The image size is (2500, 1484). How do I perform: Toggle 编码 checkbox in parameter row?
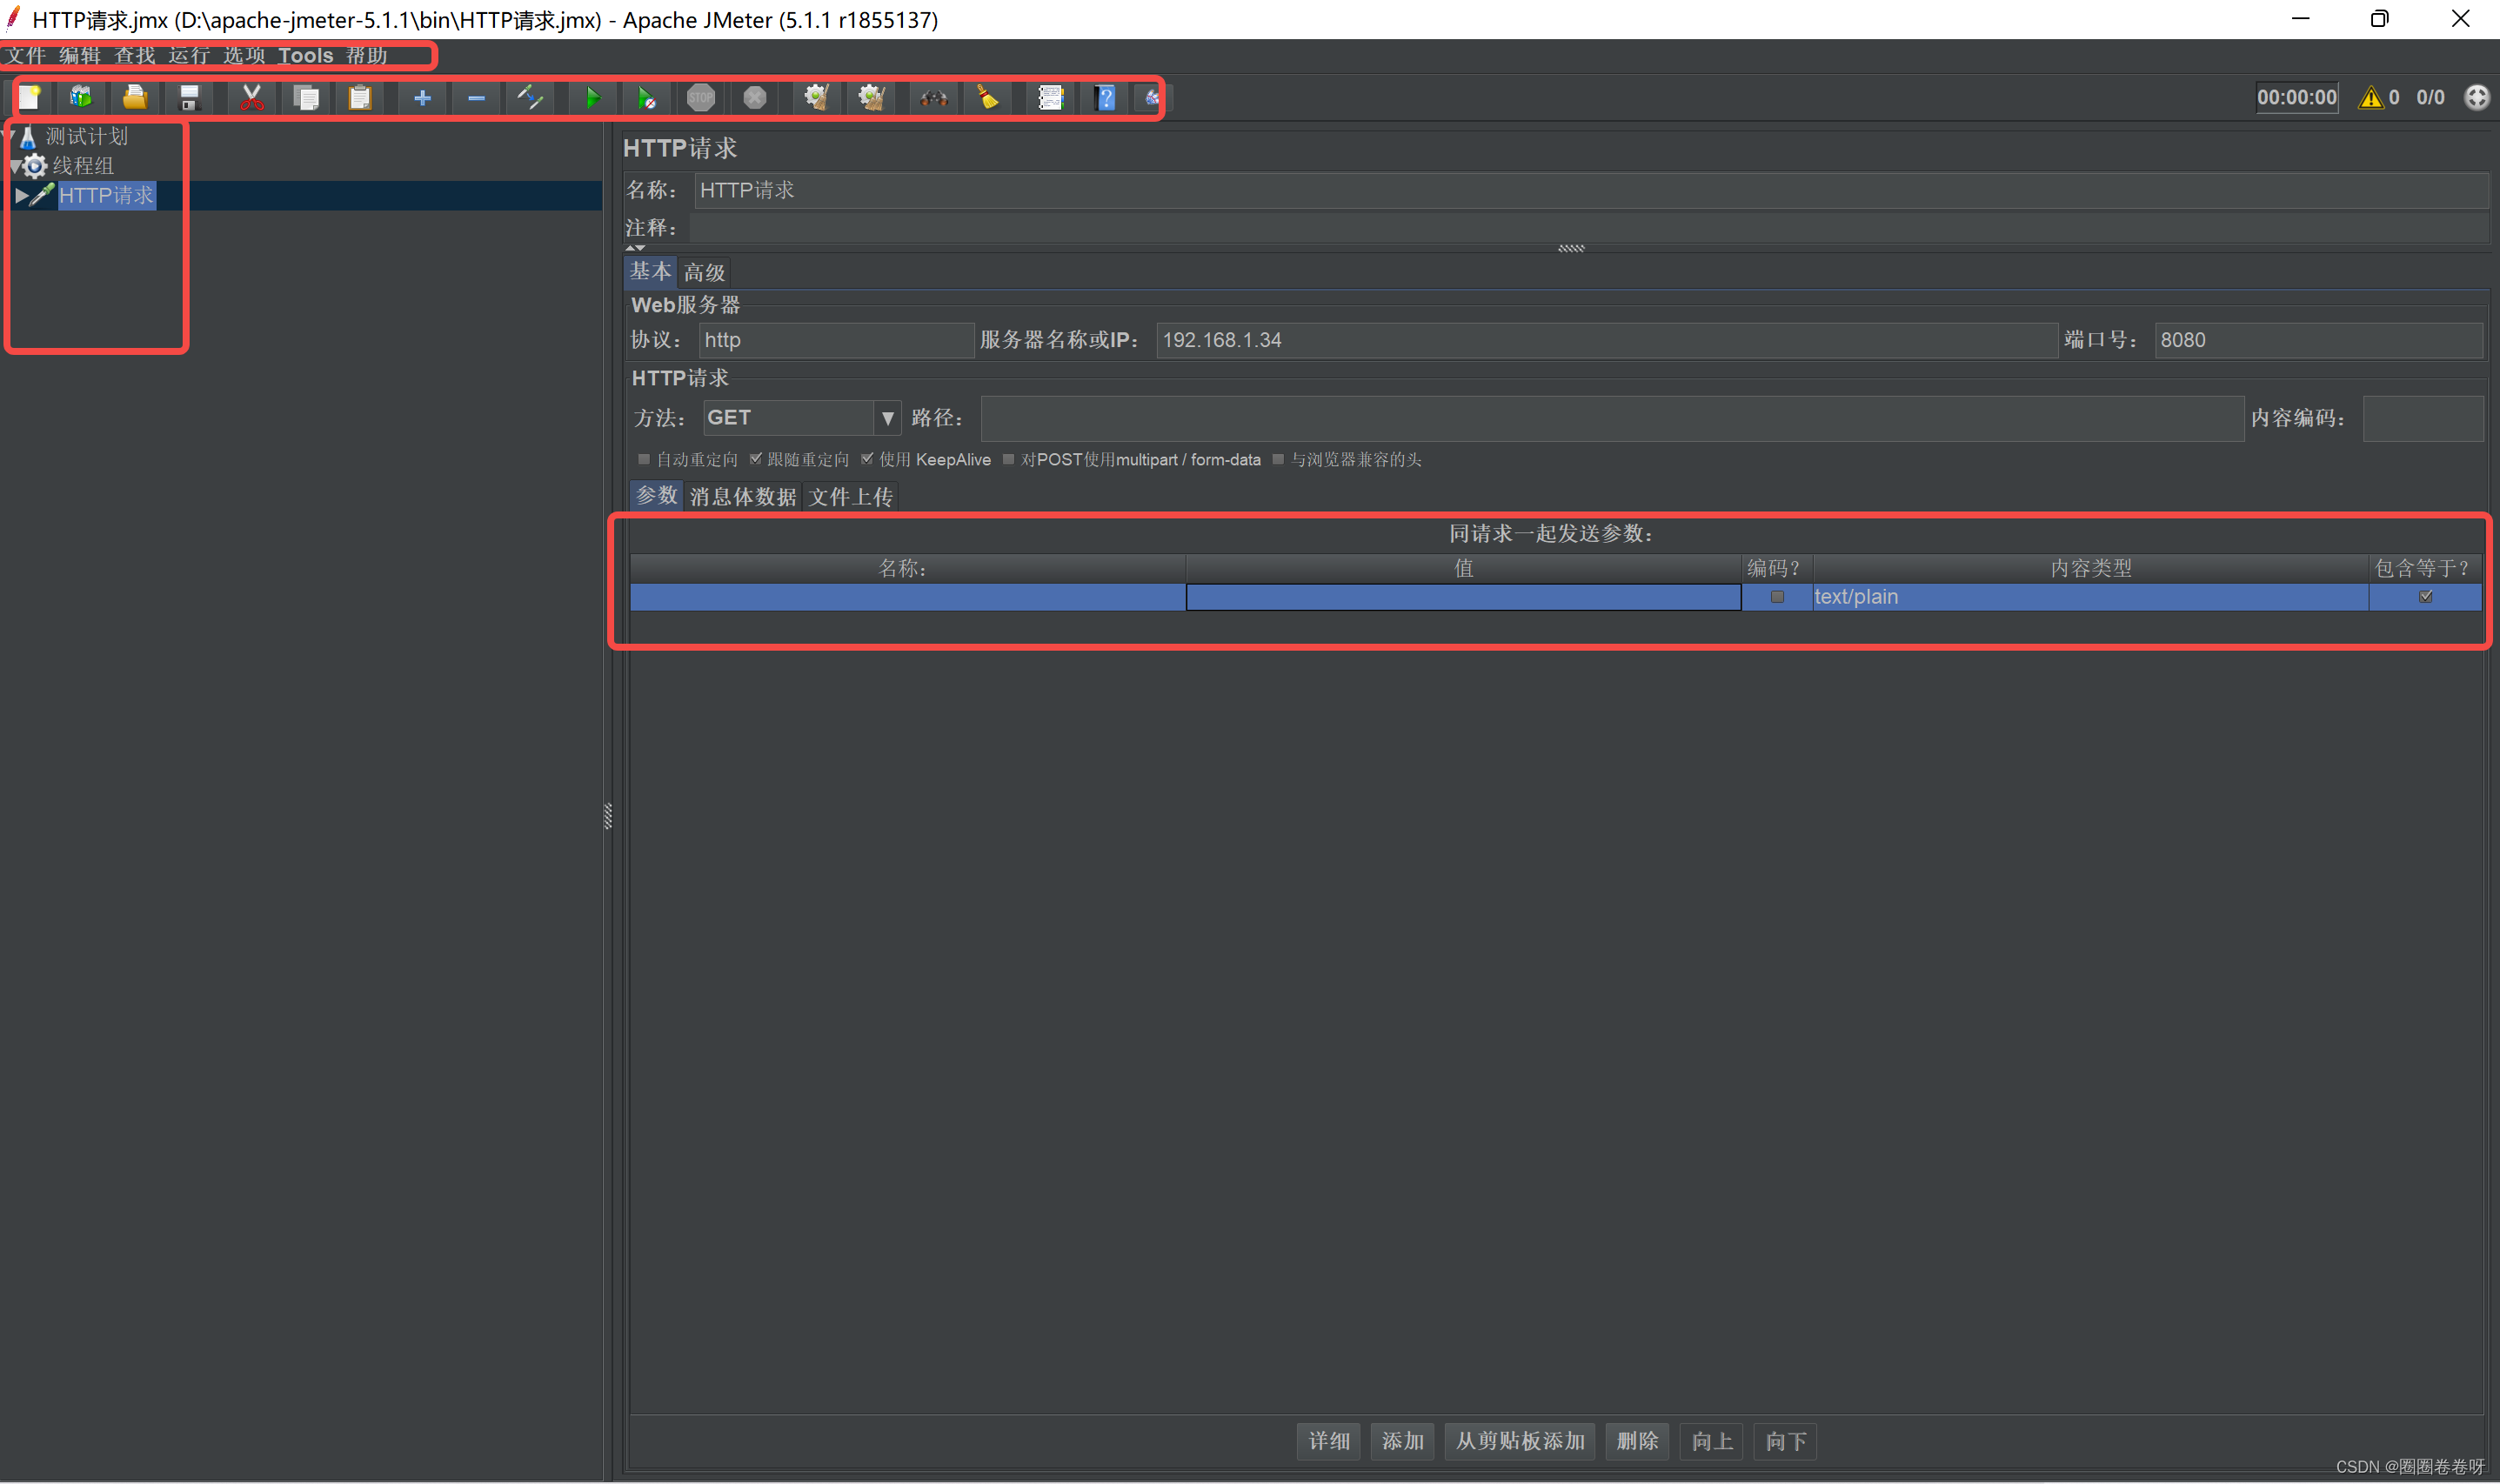pos(1777,597)
